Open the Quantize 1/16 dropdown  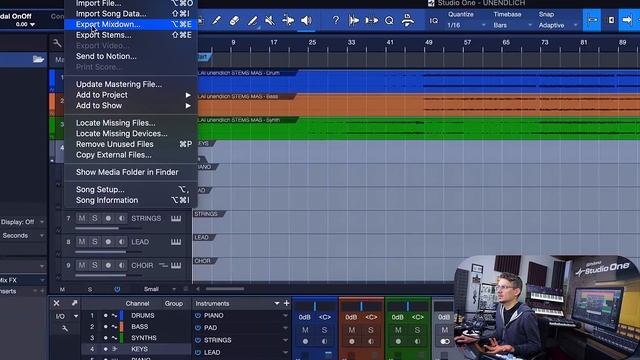pyautogui.click(x=466, y=25)
